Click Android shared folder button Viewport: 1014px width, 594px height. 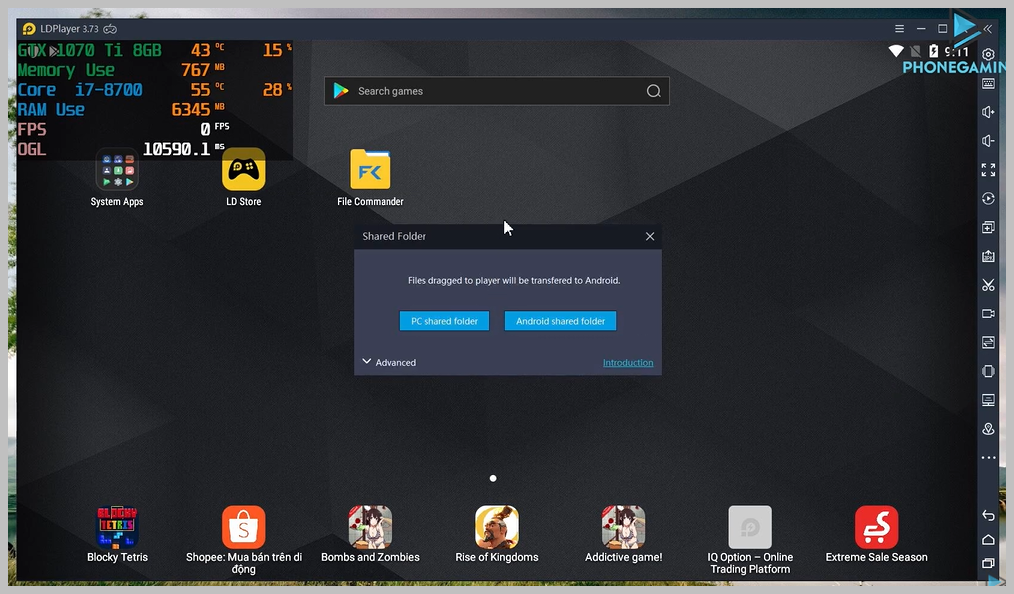(x=561, y=321)
